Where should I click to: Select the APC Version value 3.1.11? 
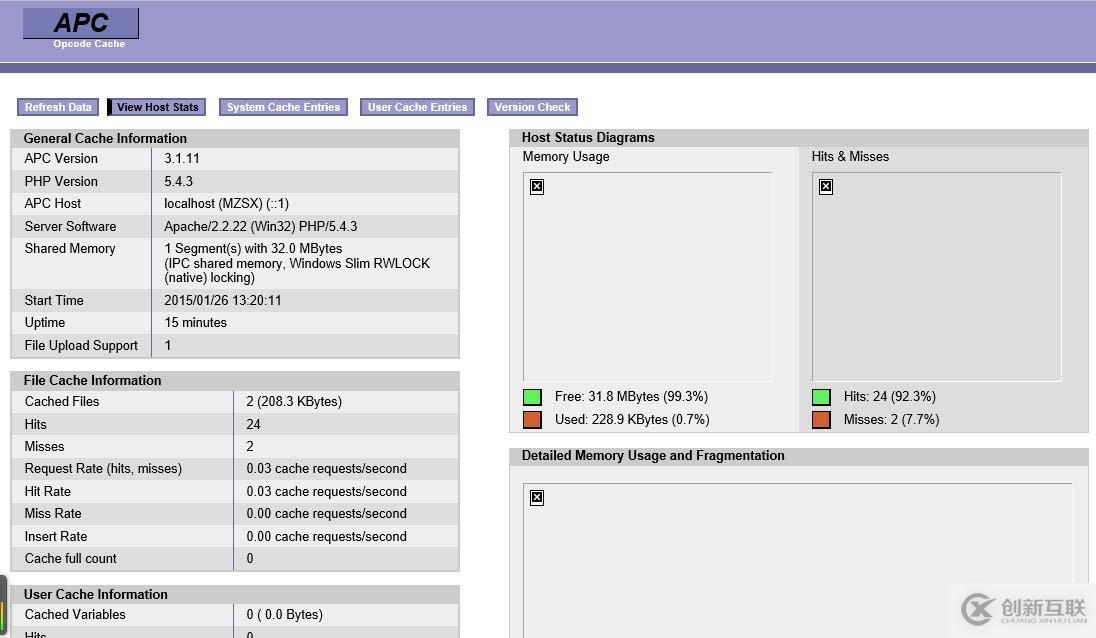(182, 159)
